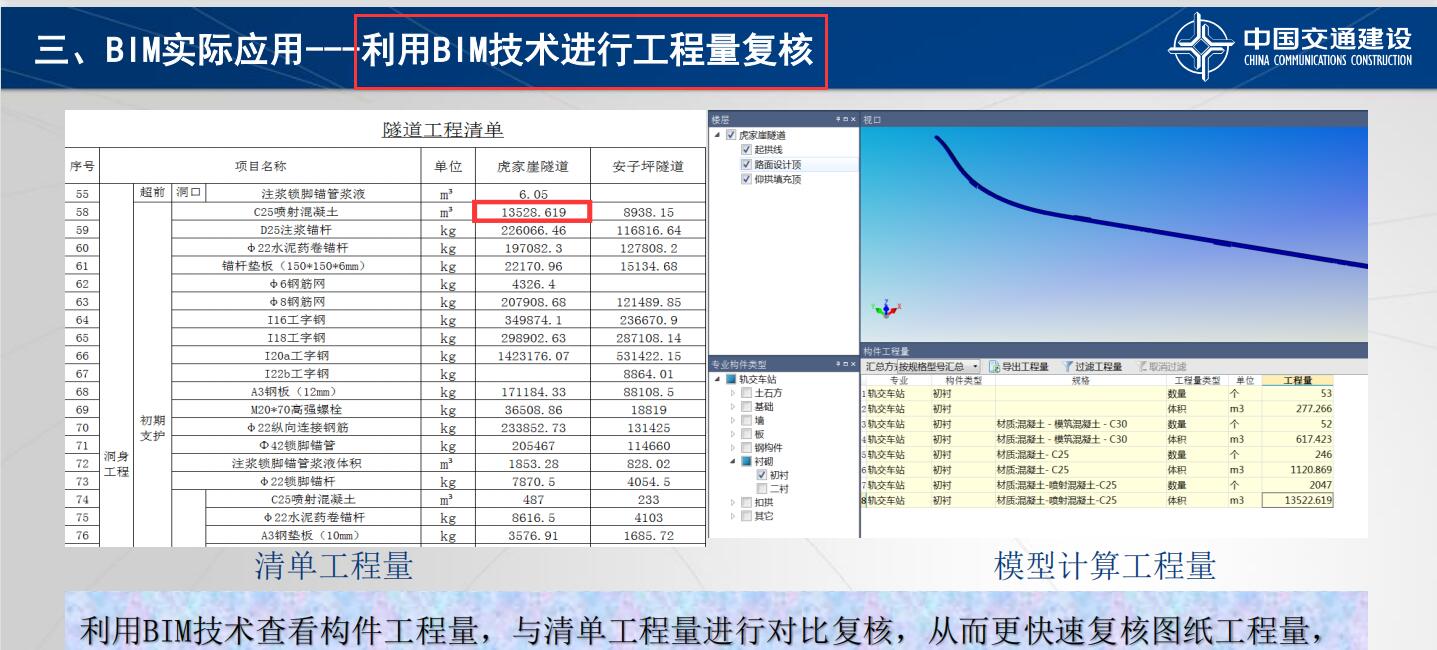The width and height of the screenshot is (1437, 650).
Task: Toggle the 衬砌 partial checkbox
Action: (746, 462)
